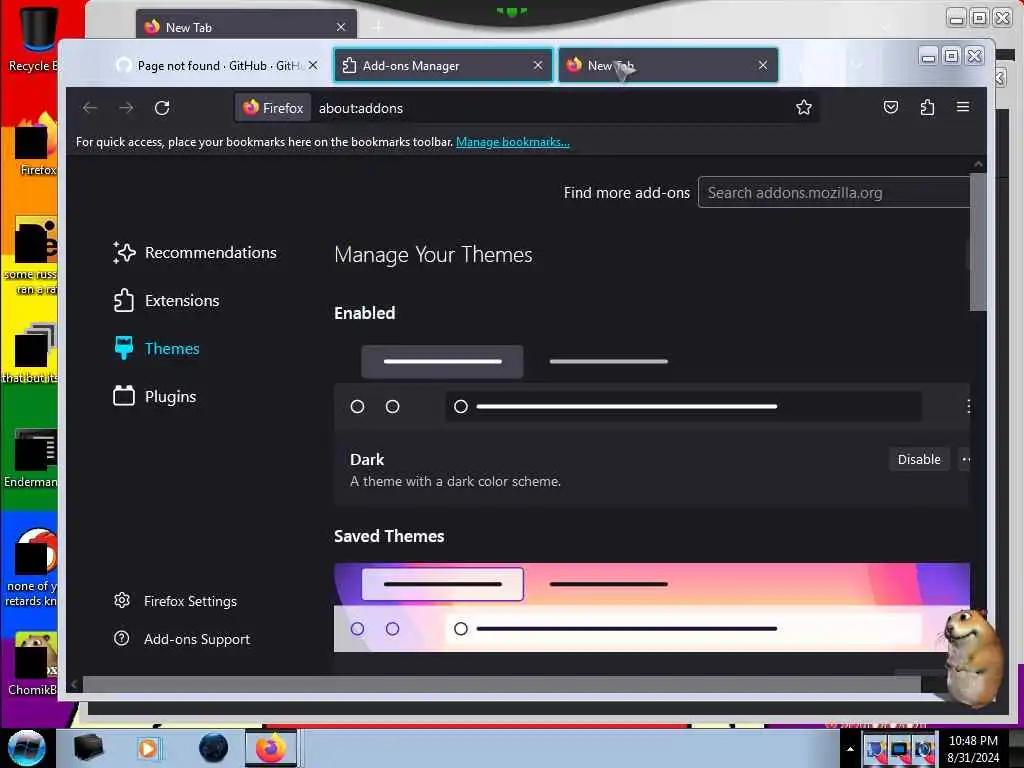Close New Tab in background Firefox window

341,27
